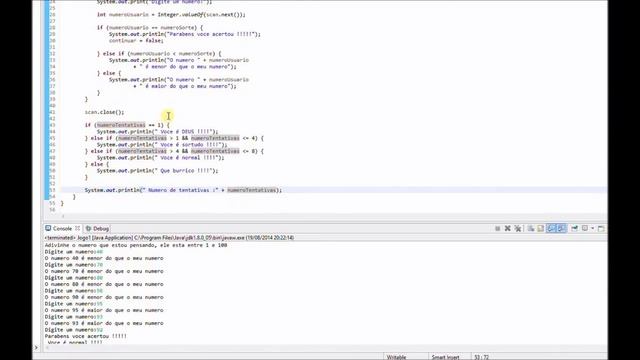Clear the console output
Image resolution: width=640 pixels, height=360 pixels.
click(x=531, y=229)
